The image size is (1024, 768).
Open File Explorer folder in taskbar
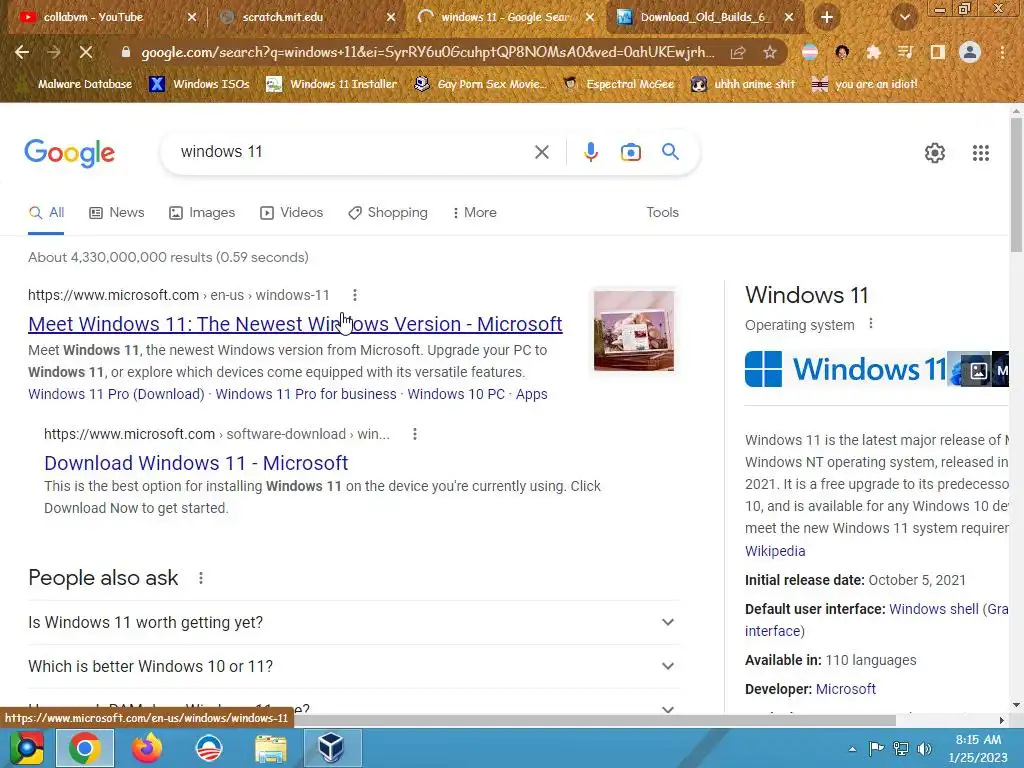(x=271, y=748)
